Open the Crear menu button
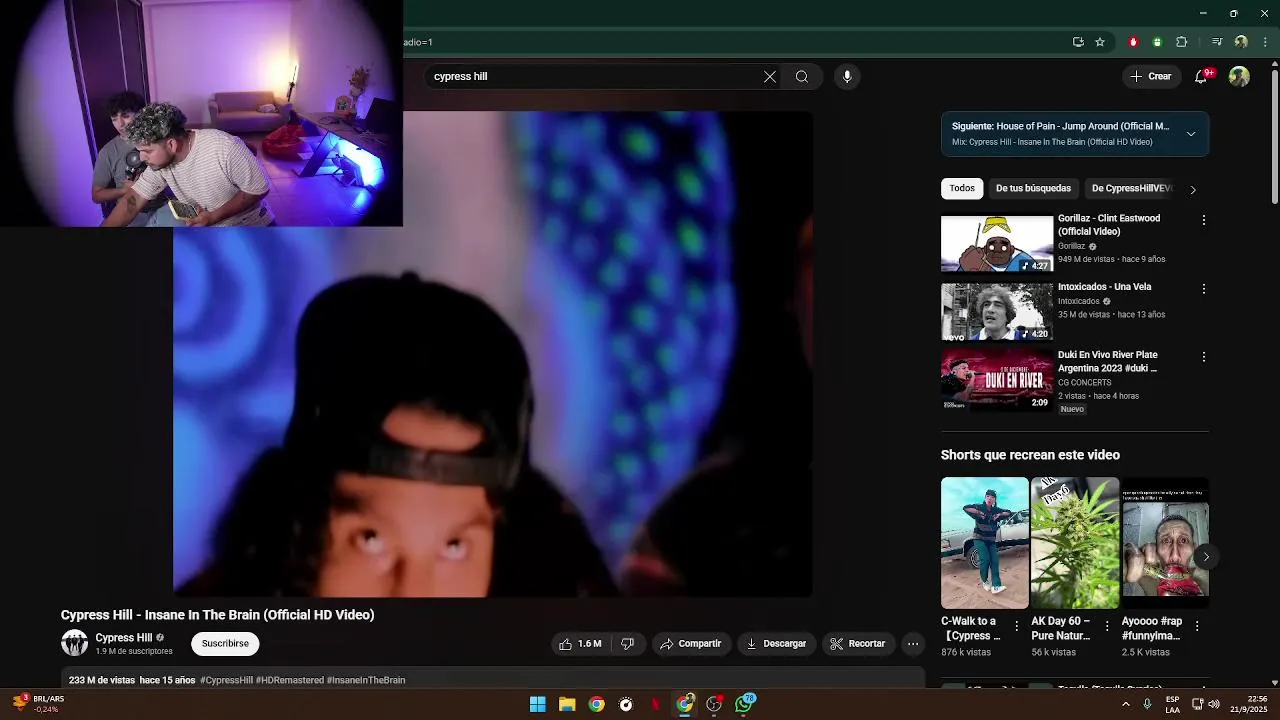Image resolution: width=1280 pixels, height=720 pixels. click(x=1151, y=76)
